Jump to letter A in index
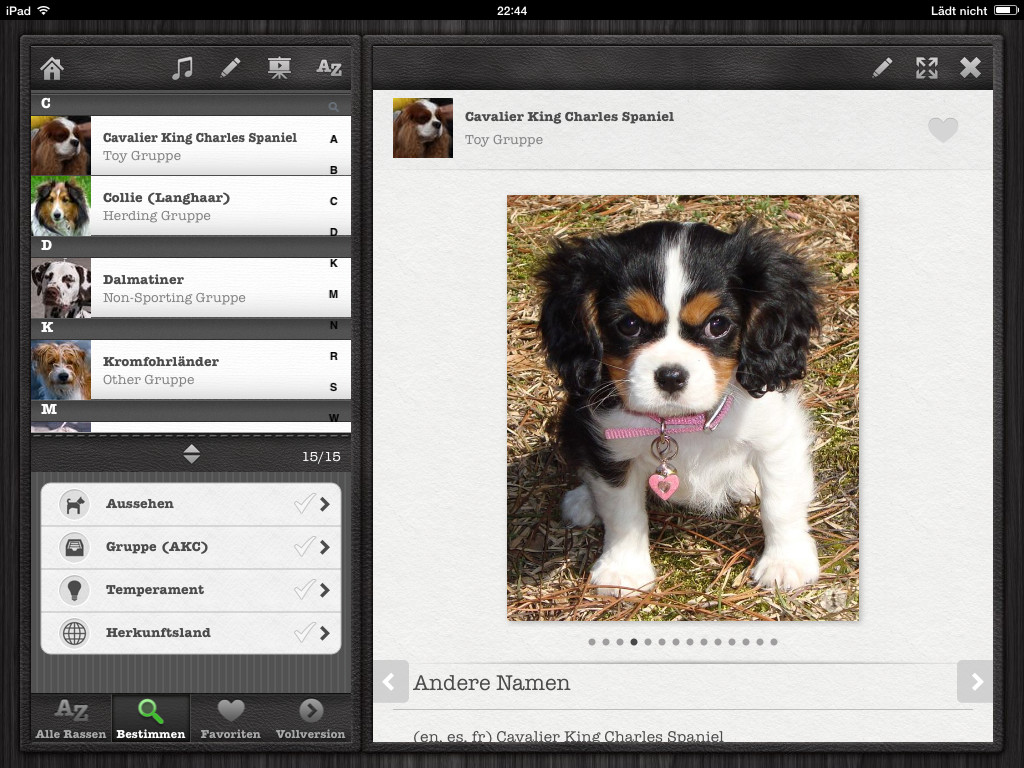The image size is (1024, 768). click(x=334, y=139)
